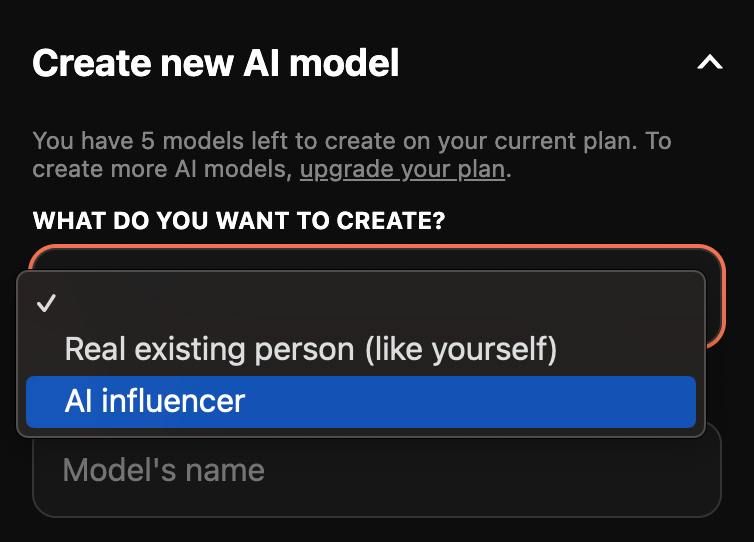Viewport: 754px width, 542px height.
Task: Click the Real existing person text label
Action: [310, 349]
